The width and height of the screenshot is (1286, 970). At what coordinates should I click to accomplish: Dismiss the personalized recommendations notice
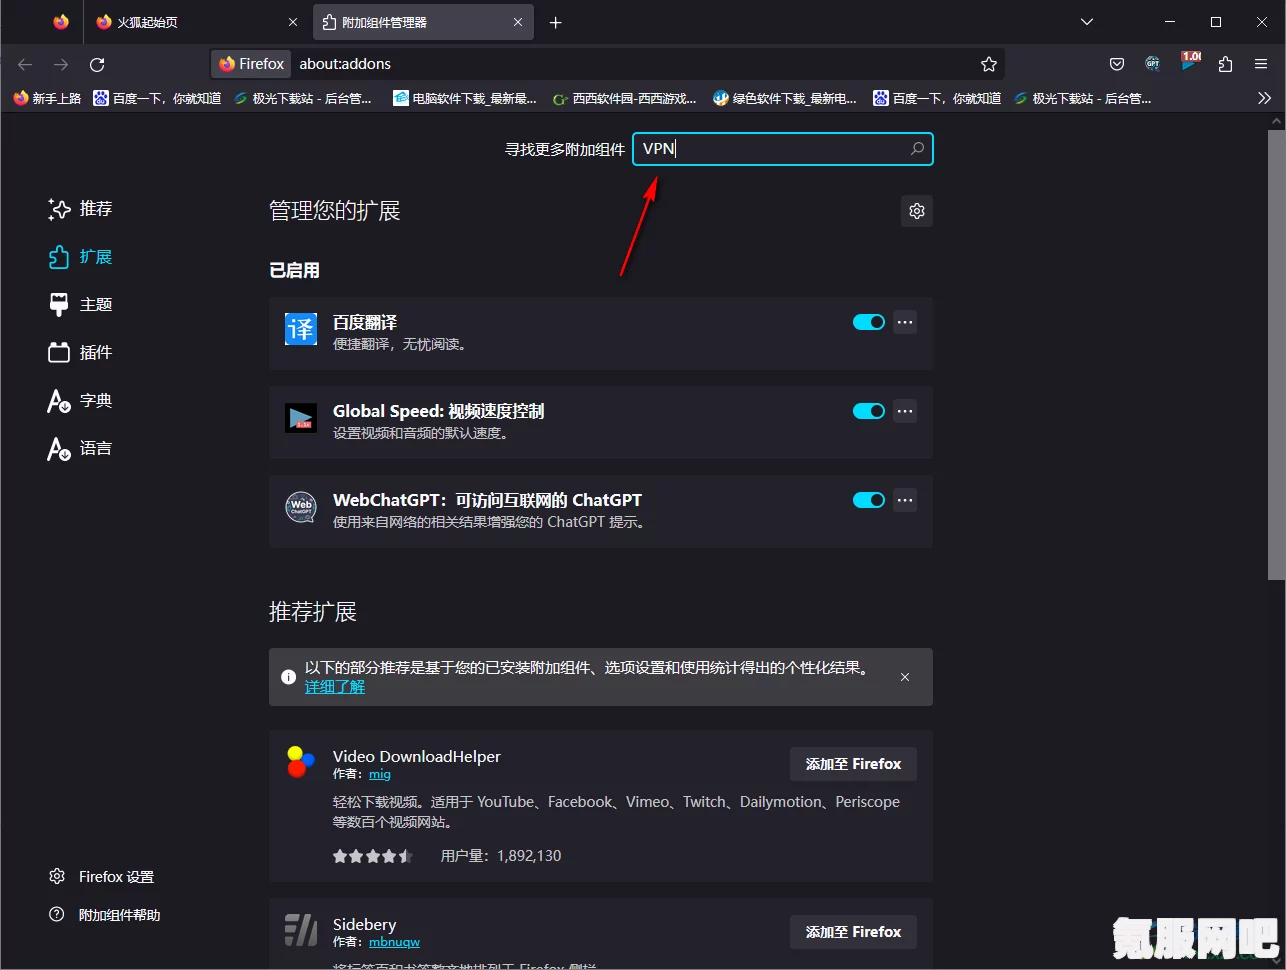tap(905, 677)
